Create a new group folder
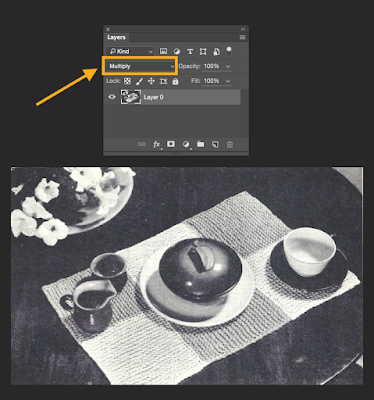The image size is (374, 400). tap(200, 144)
